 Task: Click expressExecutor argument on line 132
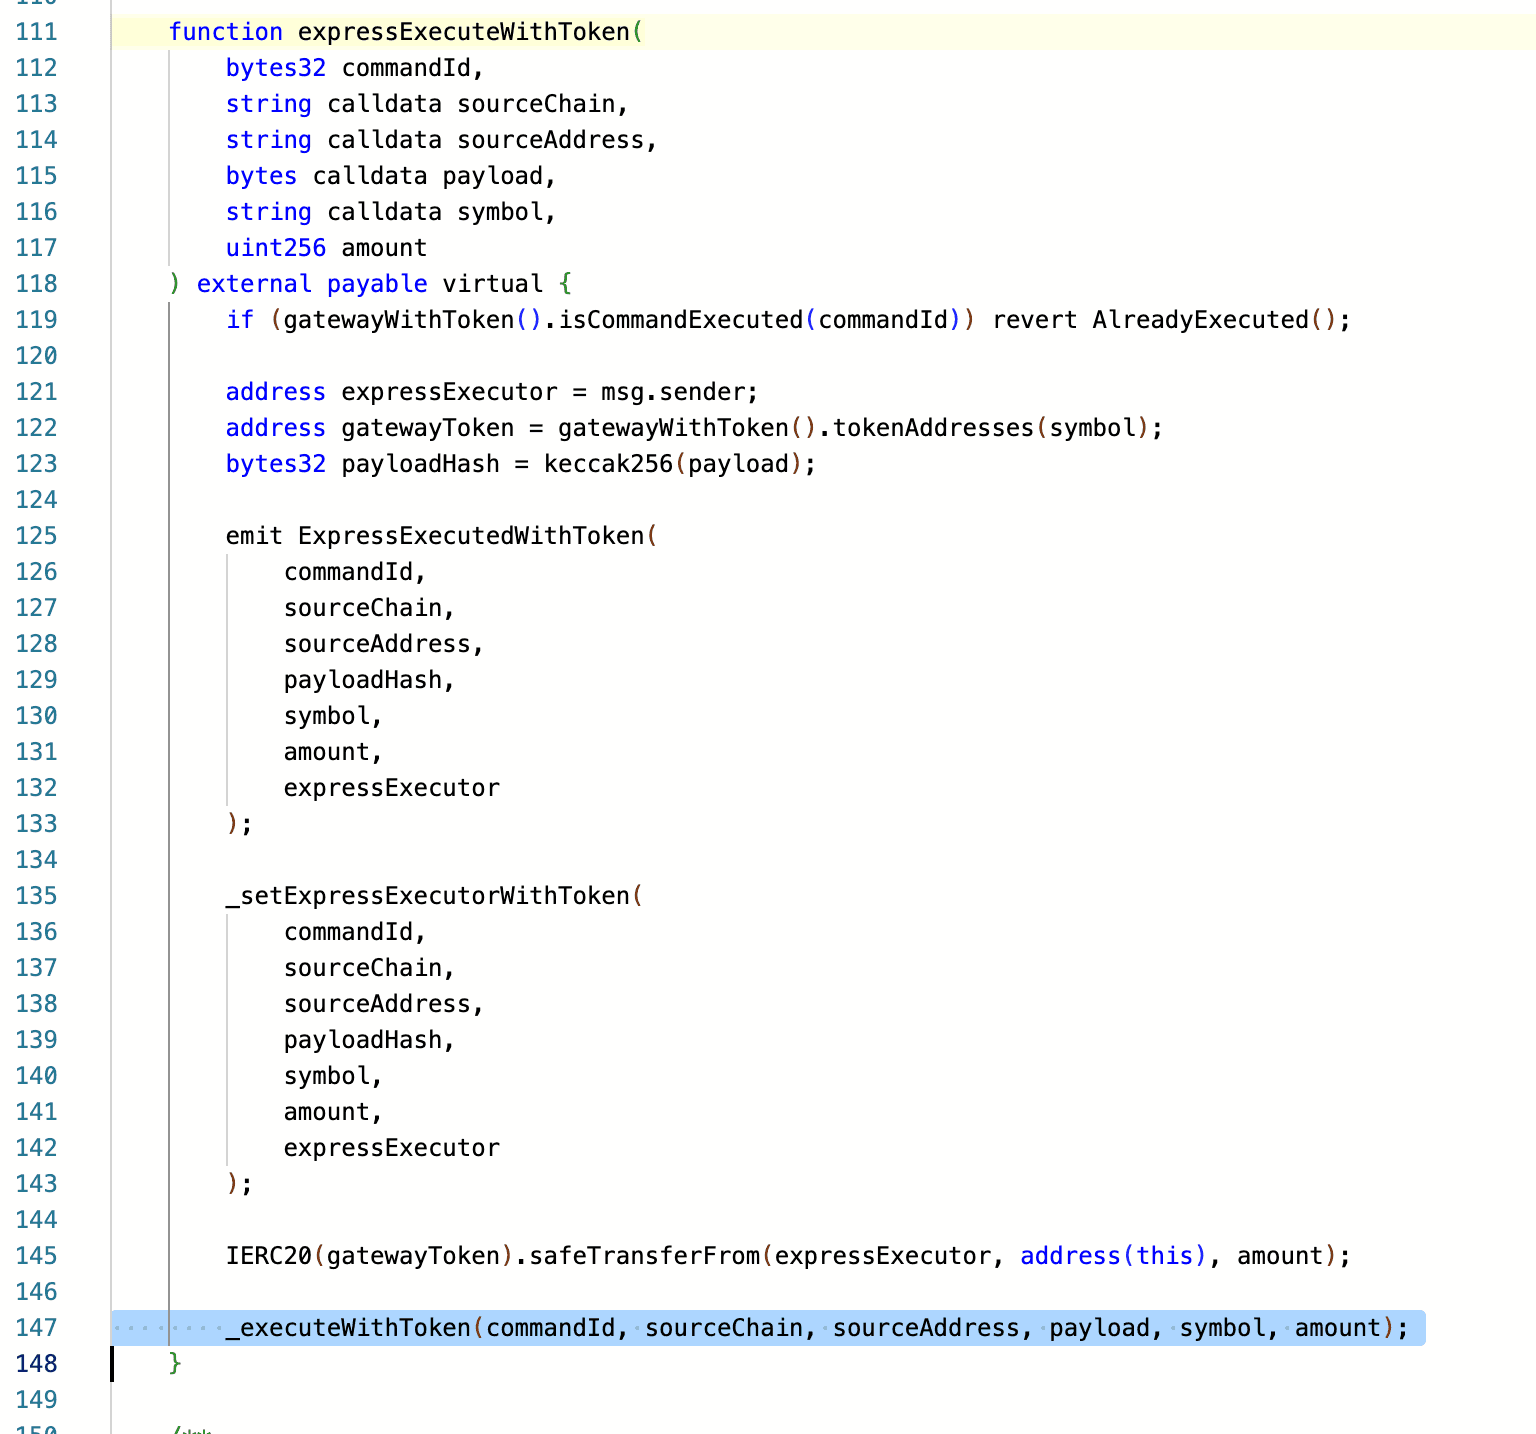(x=392, y=788)
